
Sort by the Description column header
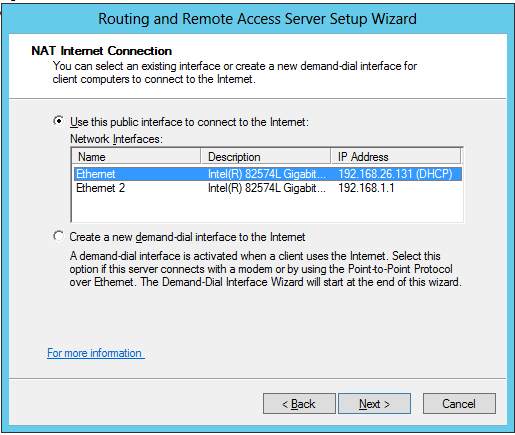tap(266, 157)
